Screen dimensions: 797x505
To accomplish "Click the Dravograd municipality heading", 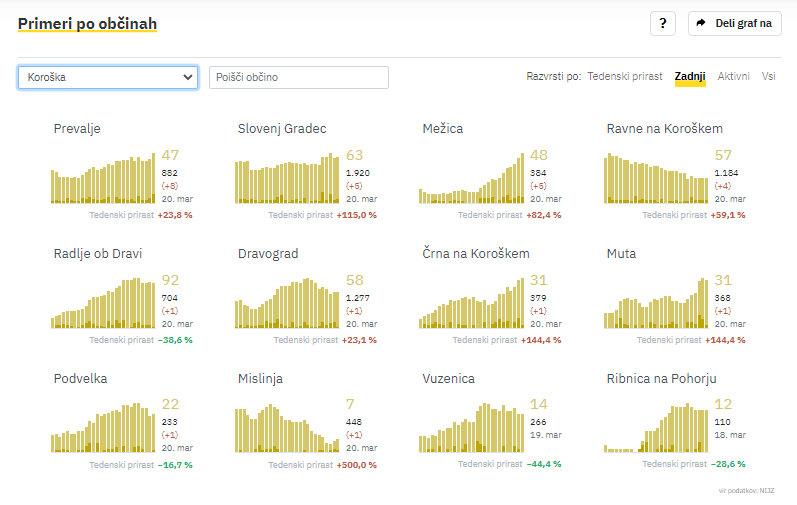I will (268, 253).
